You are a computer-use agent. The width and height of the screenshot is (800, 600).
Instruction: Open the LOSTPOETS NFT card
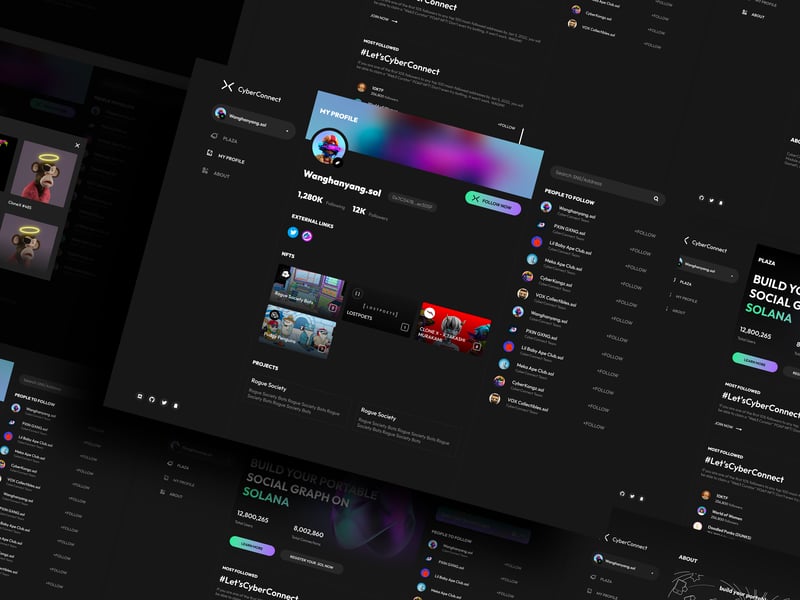[x=380, y=310]
